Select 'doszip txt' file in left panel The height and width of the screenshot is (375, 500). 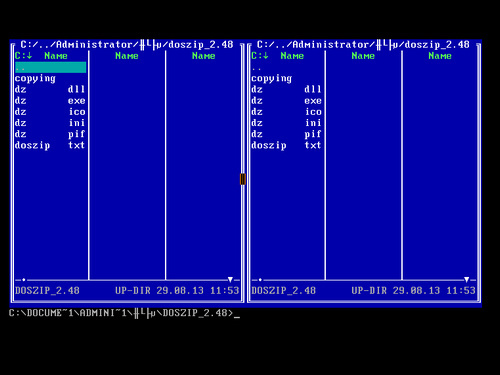click(50, 145)
